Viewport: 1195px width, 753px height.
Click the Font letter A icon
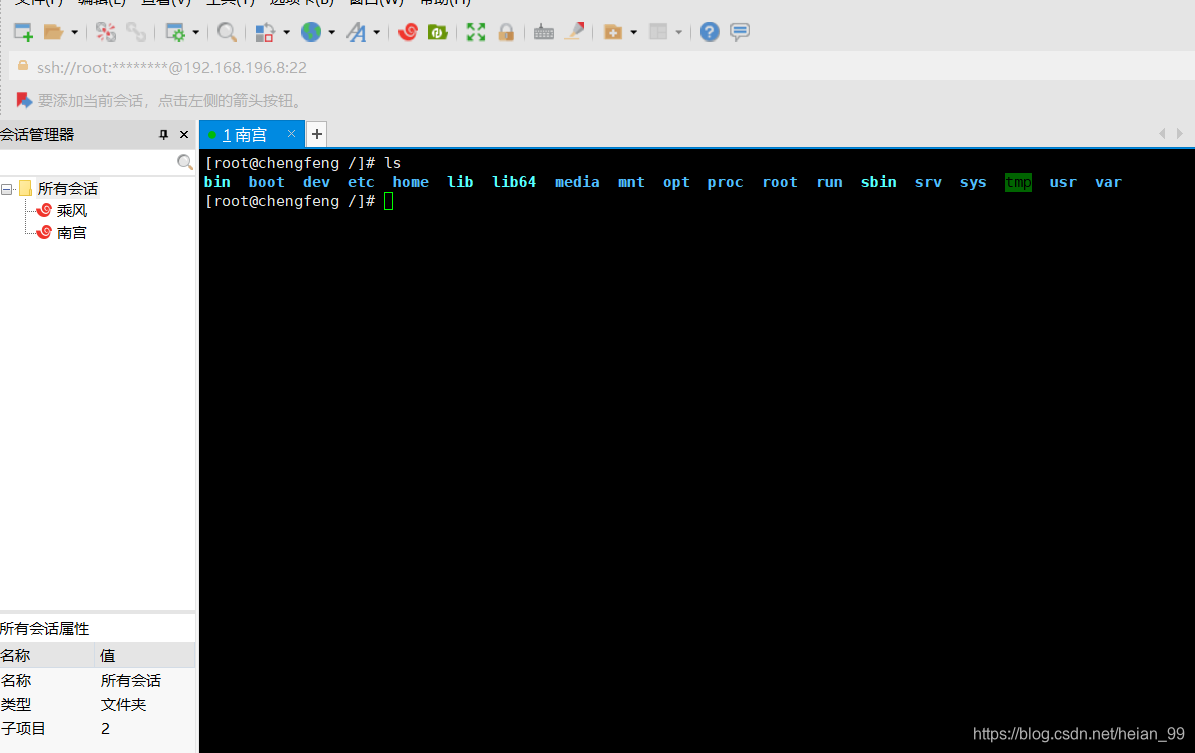(356, 32)
